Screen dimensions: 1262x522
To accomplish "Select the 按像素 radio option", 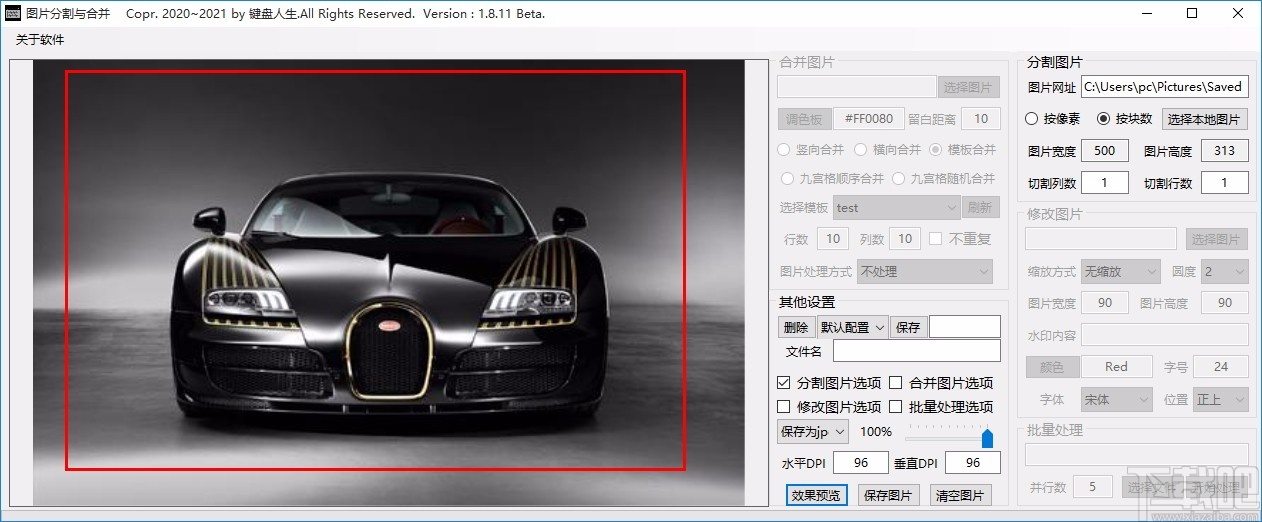I will (1032, 119).
